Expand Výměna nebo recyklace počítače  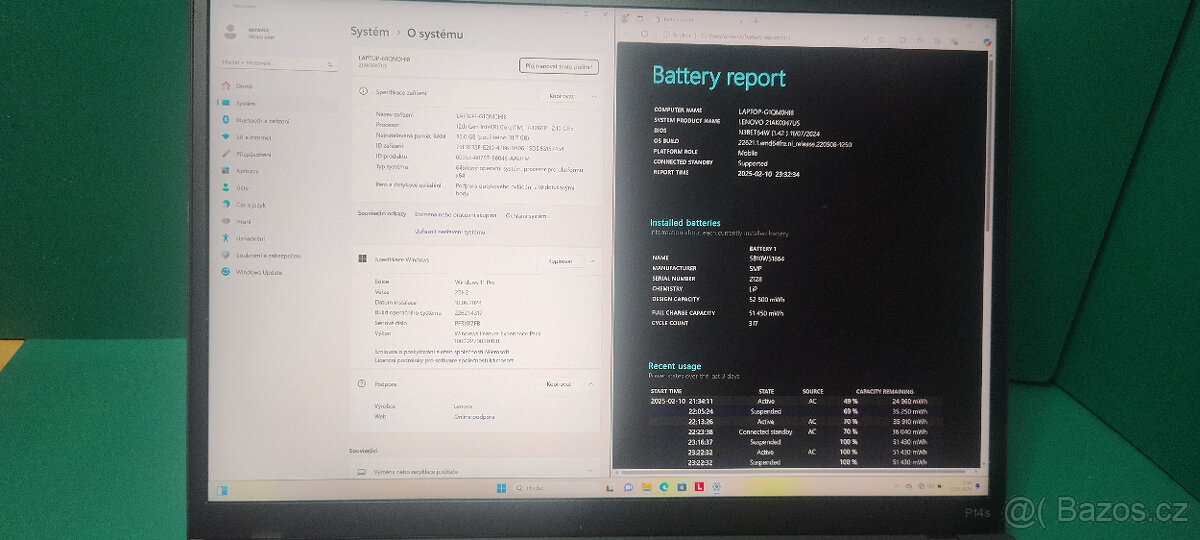[x=476, y=470]
